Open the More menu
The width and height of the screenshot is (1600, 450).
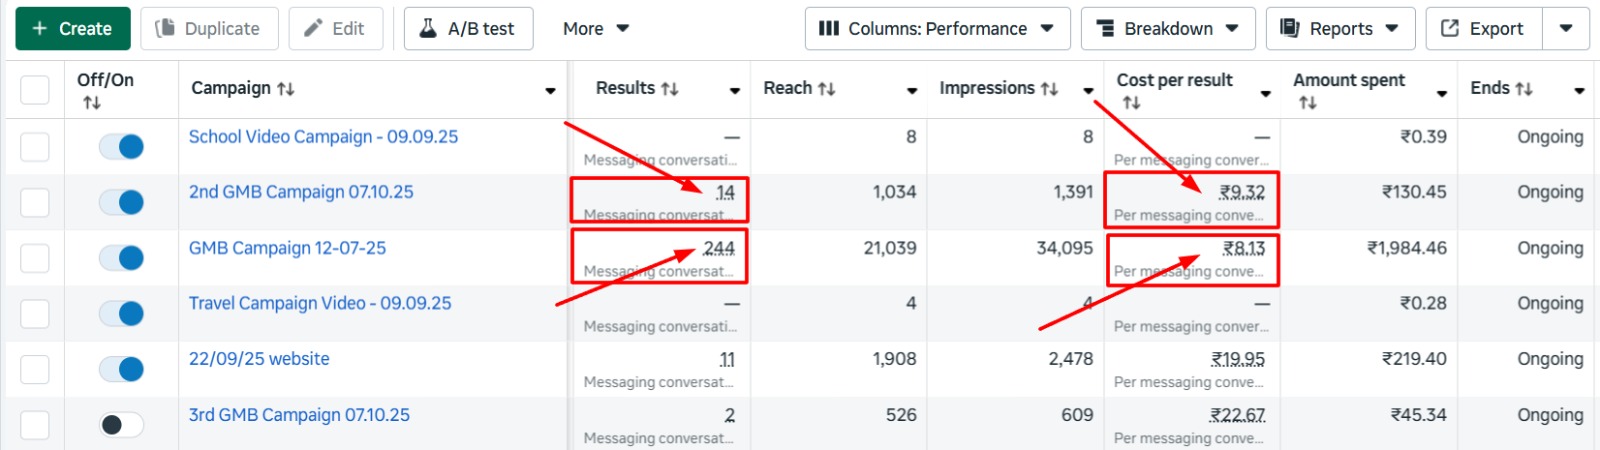pos(596,29)
